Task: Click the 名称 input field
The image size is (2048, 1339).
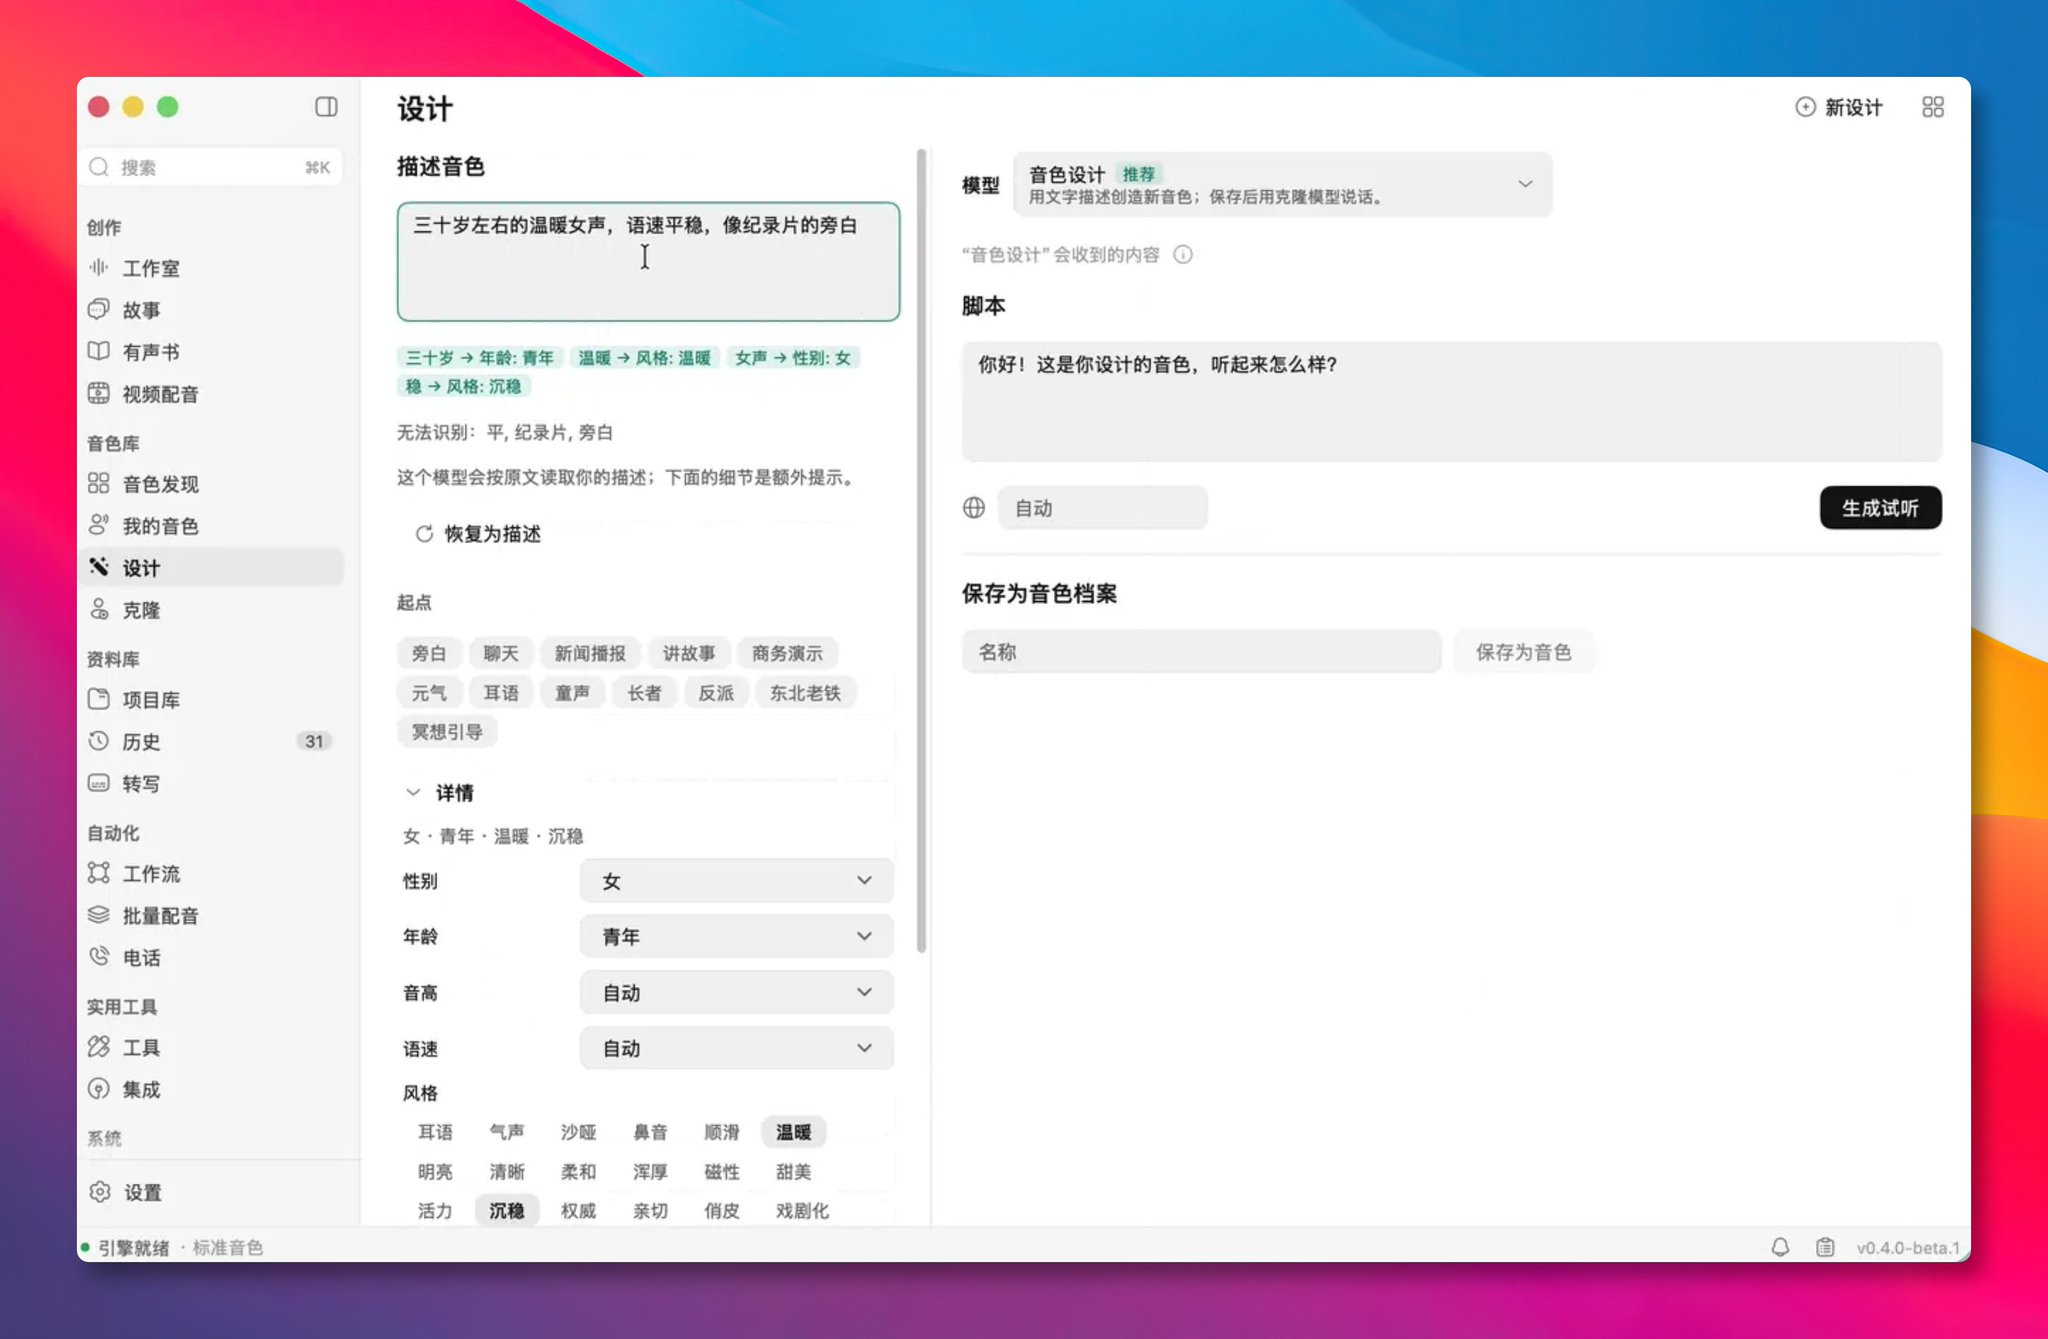Action: (1201, 652)
